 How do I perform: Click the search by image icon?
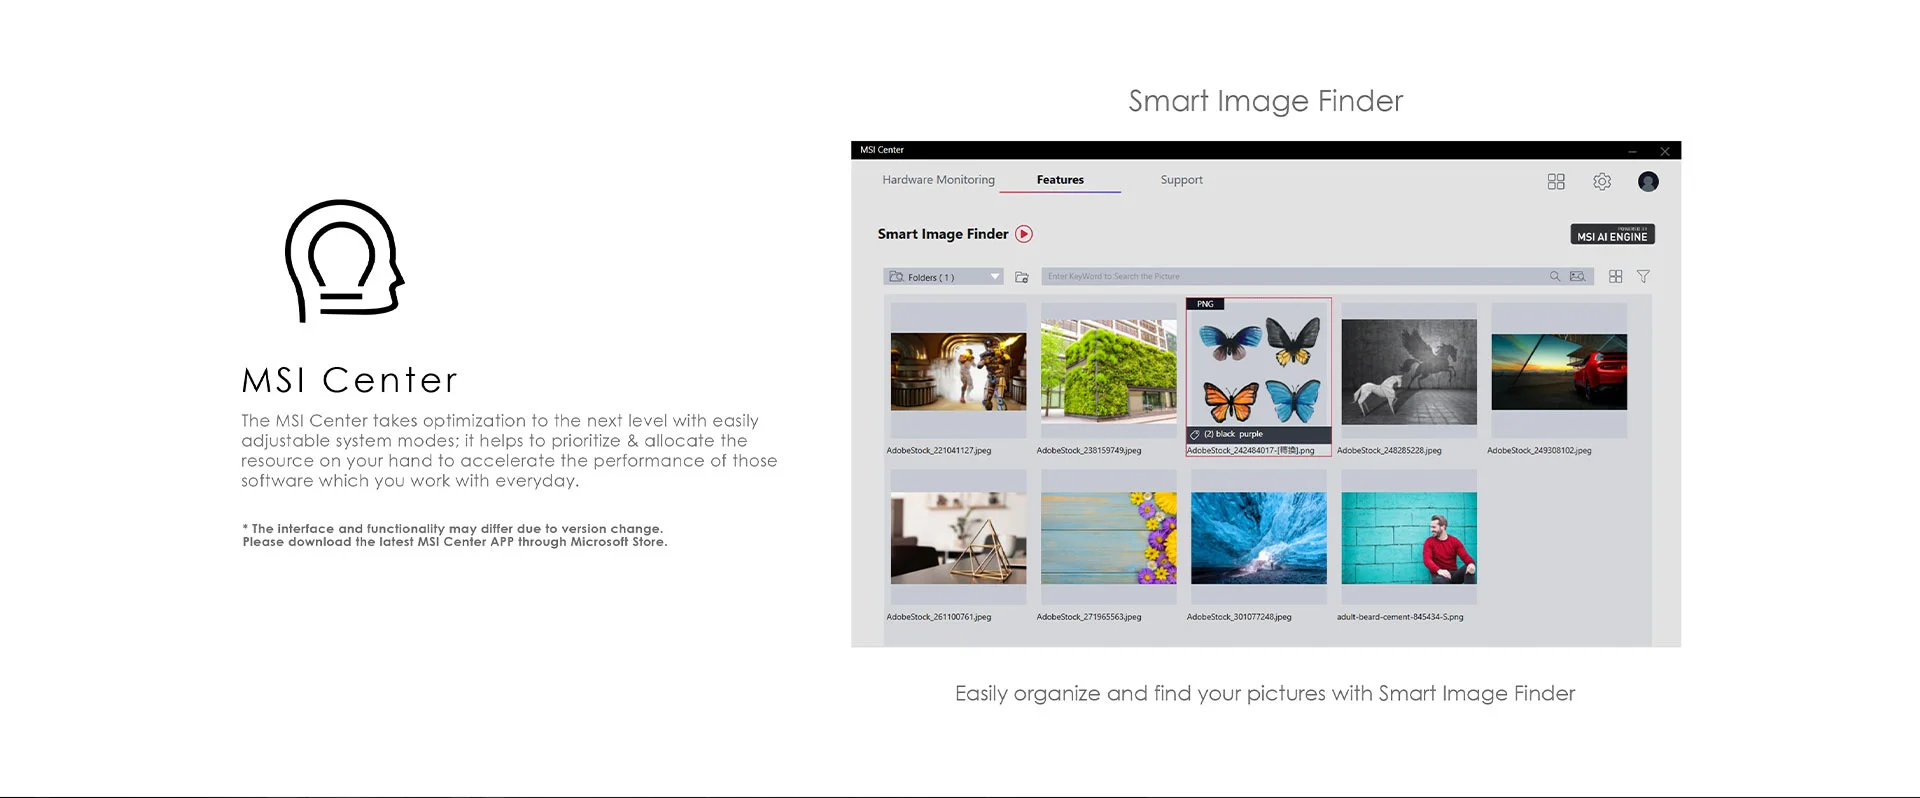click(x=1578, y=276)
